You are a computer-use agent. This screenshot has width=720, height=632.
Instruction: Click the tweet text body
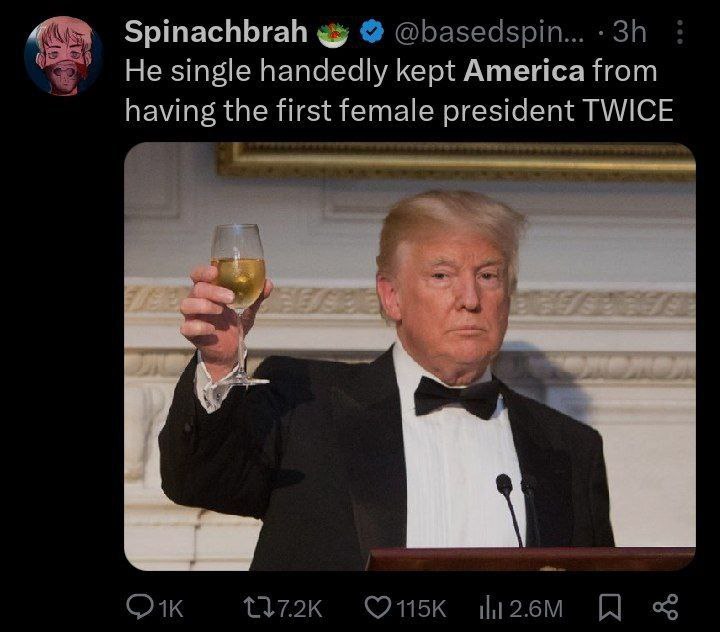tap(399, 90)
